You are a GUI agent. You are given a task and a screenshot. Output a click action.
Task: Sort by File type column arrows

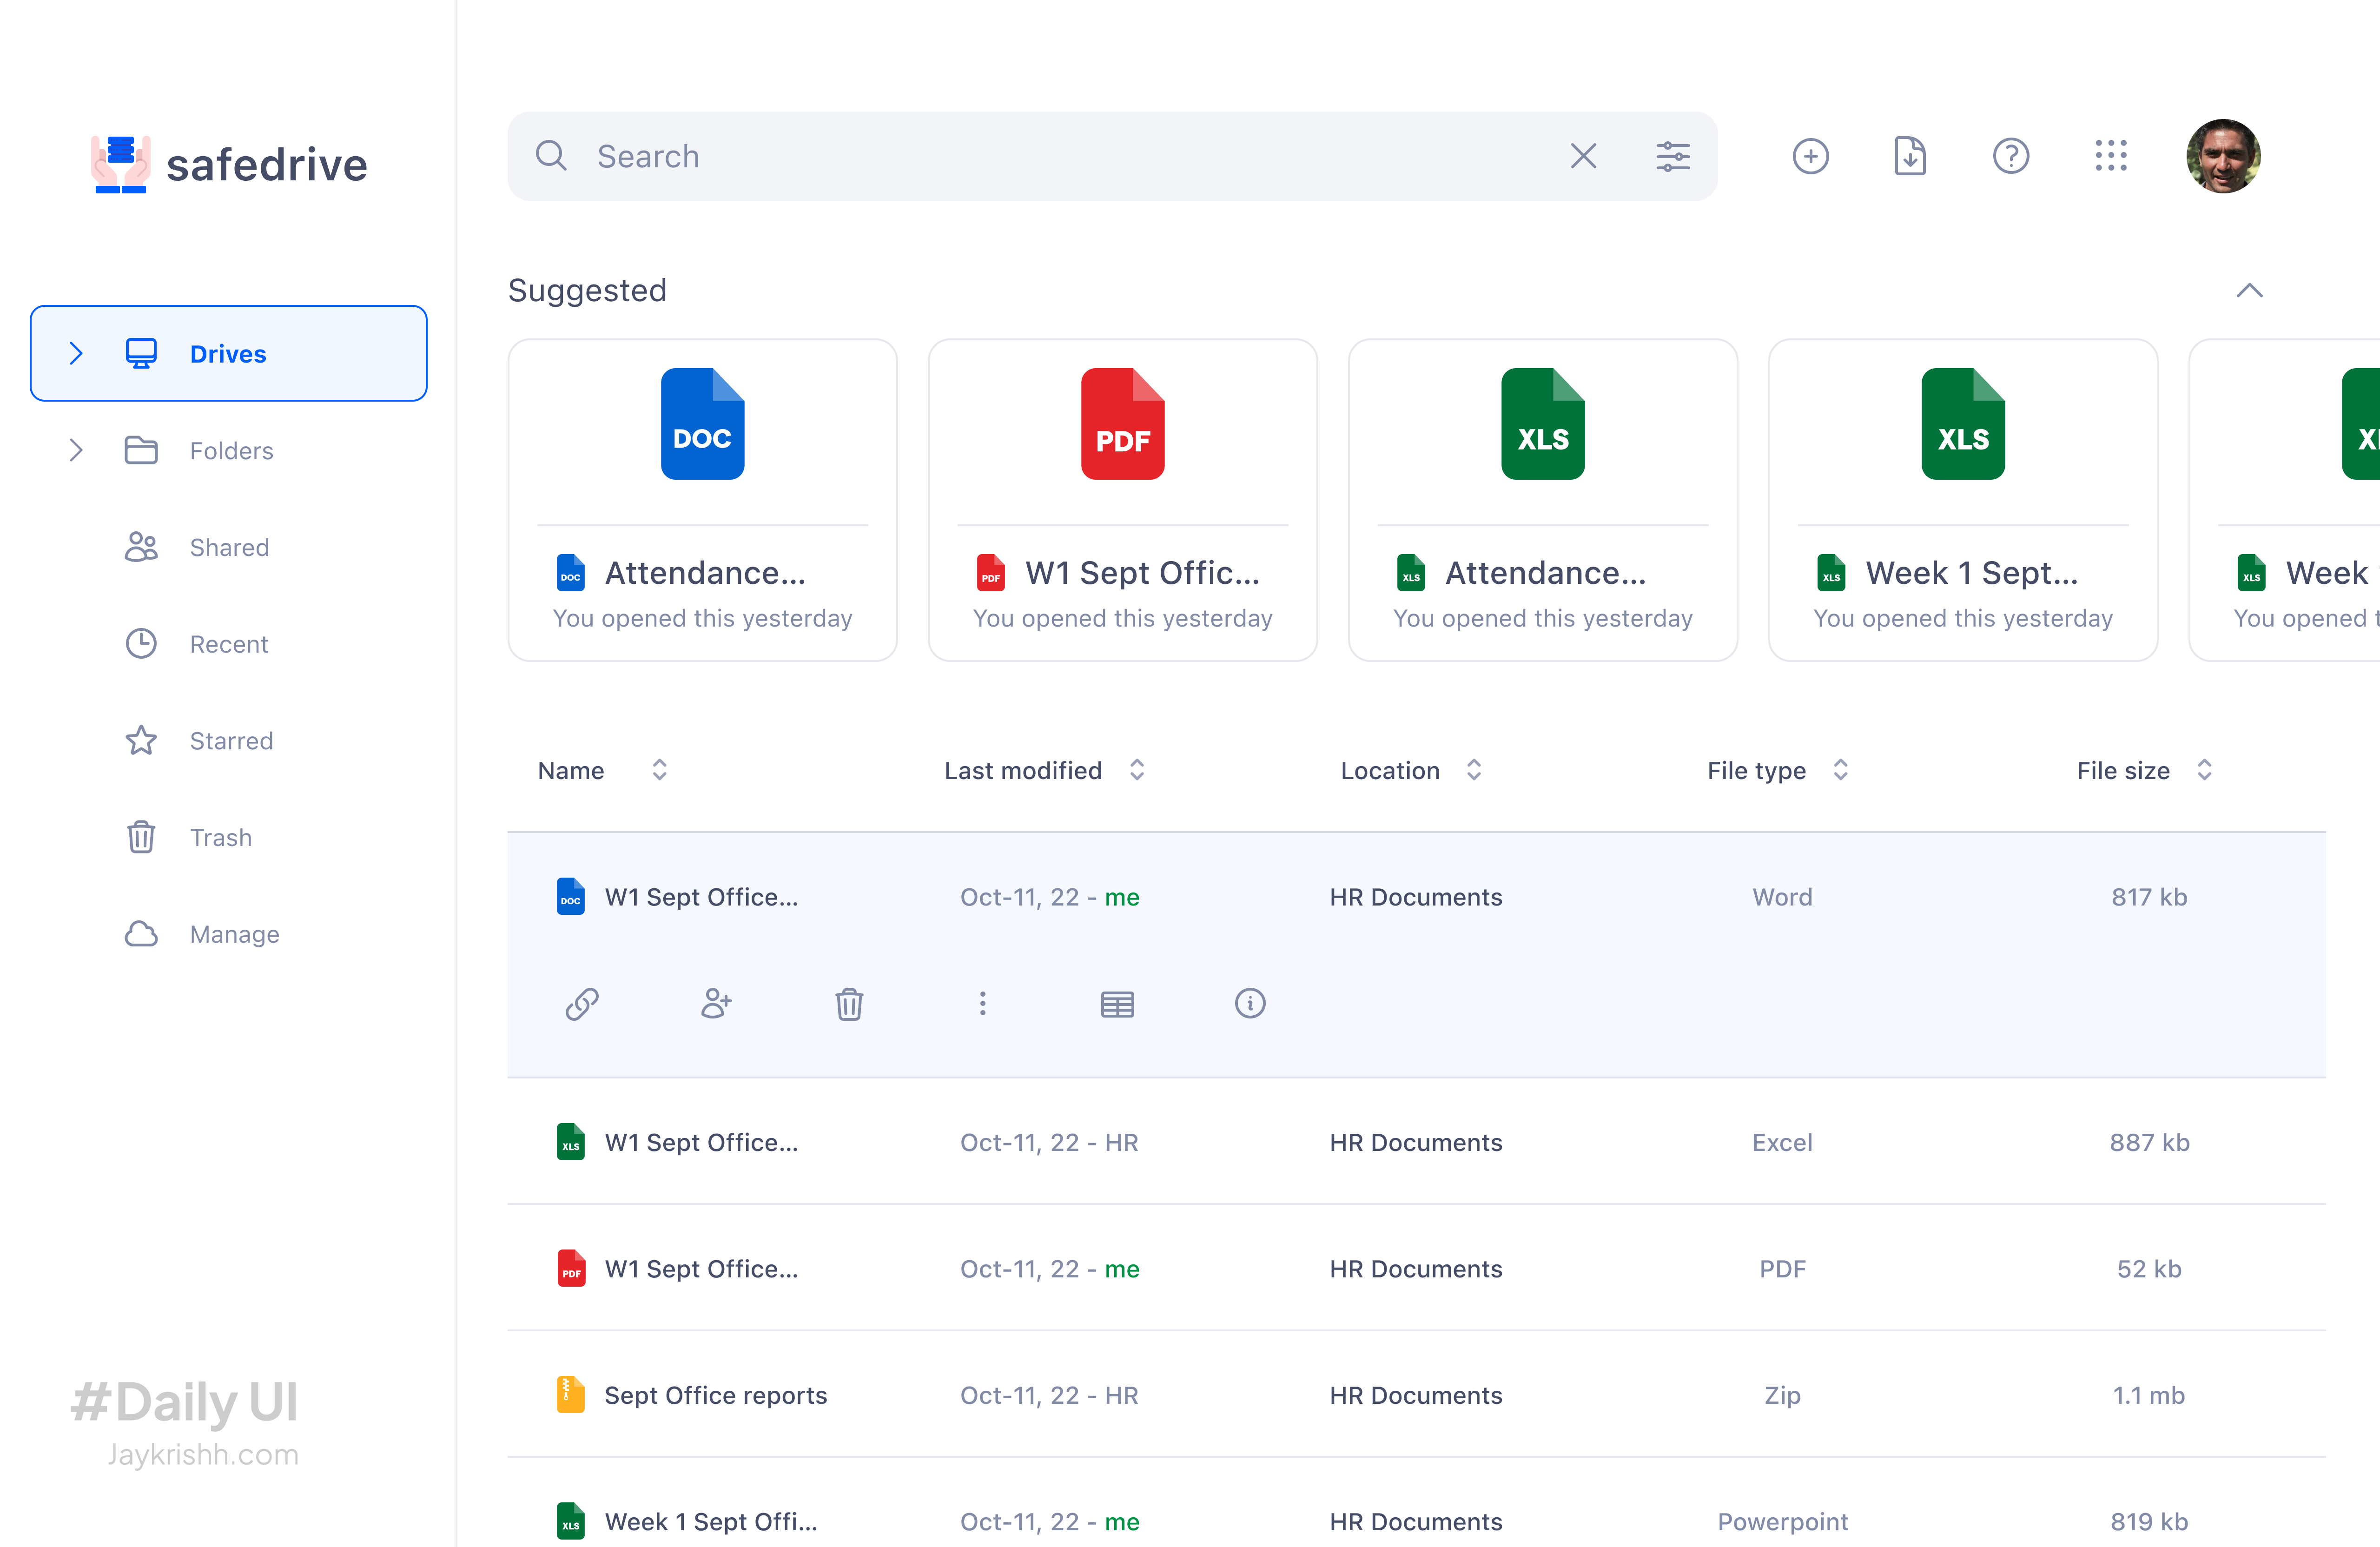tap(1840, 770)
